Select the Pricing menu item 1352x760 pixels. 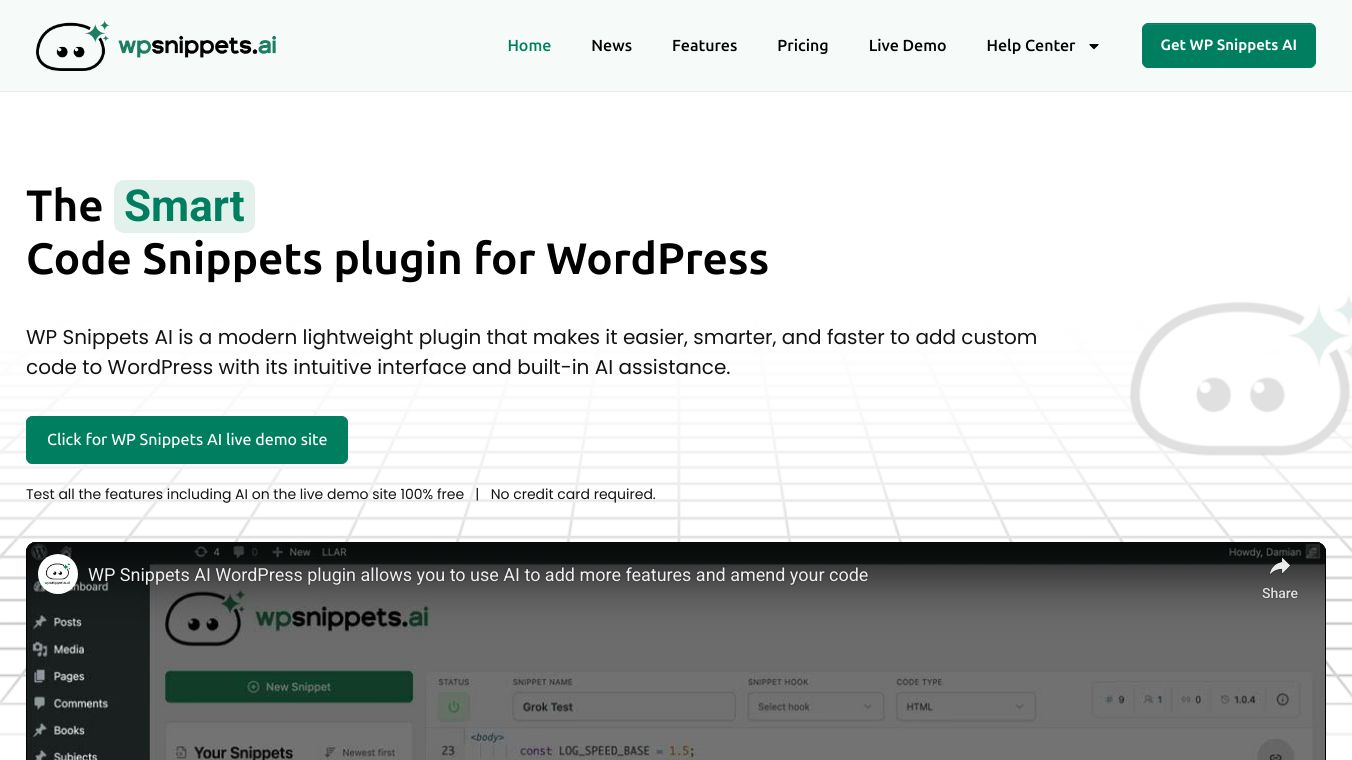pos(802,45)
